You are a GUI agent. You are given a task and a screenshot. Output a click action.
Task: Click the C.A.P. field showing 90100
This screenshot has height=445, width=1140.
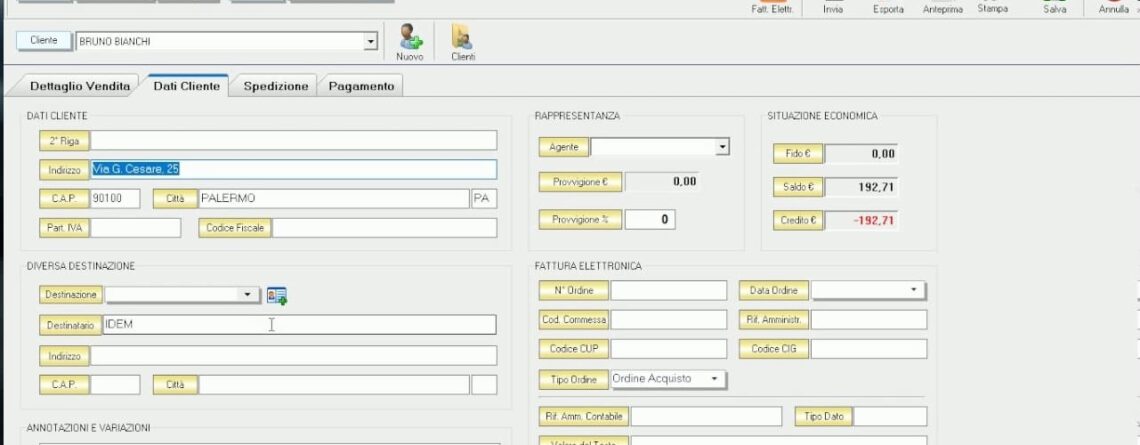[115, 199]
